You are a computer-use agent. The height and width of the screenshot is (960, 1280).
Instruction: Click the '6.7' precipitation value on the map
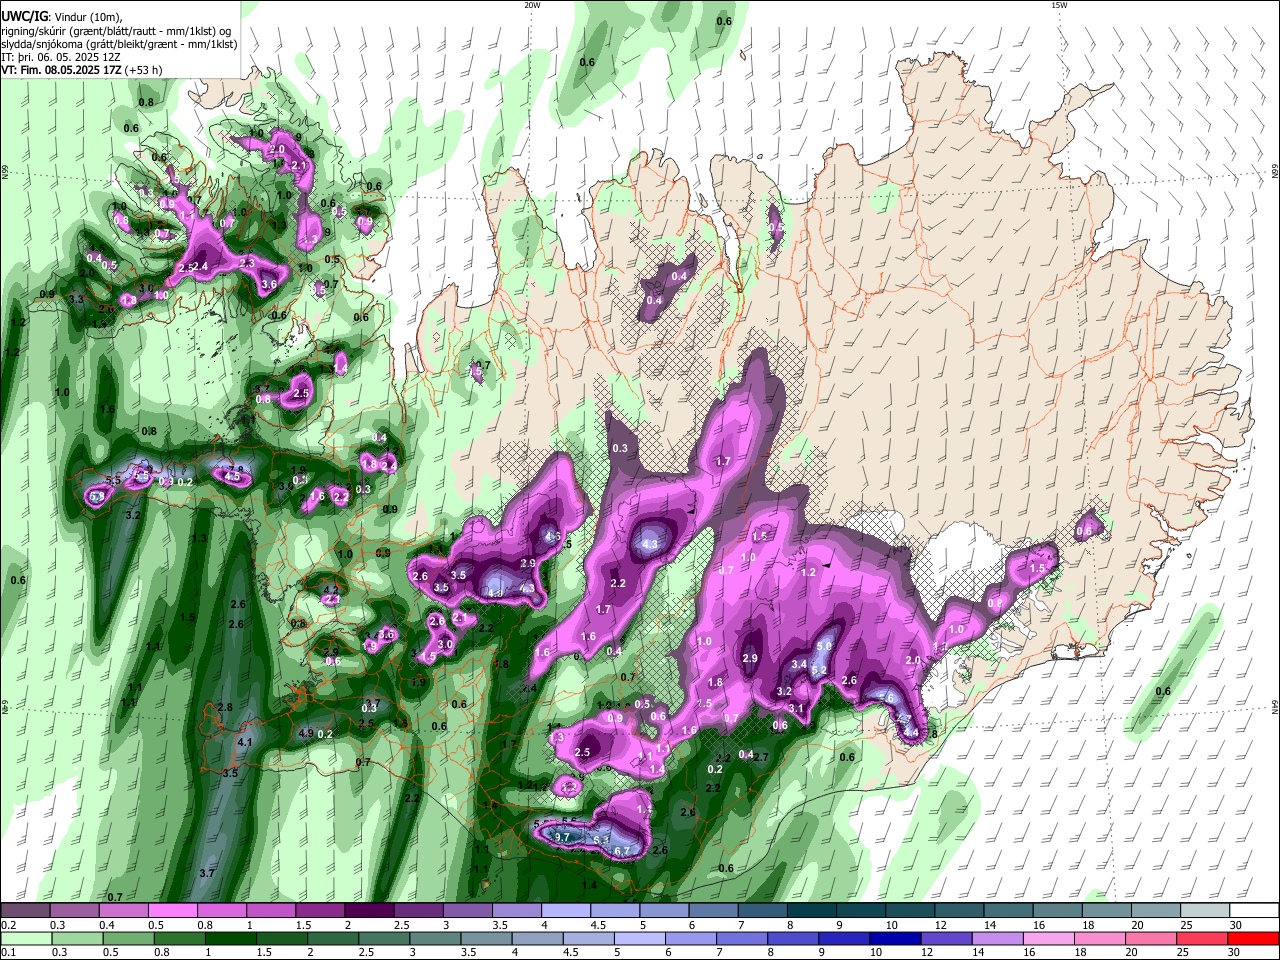621,851
